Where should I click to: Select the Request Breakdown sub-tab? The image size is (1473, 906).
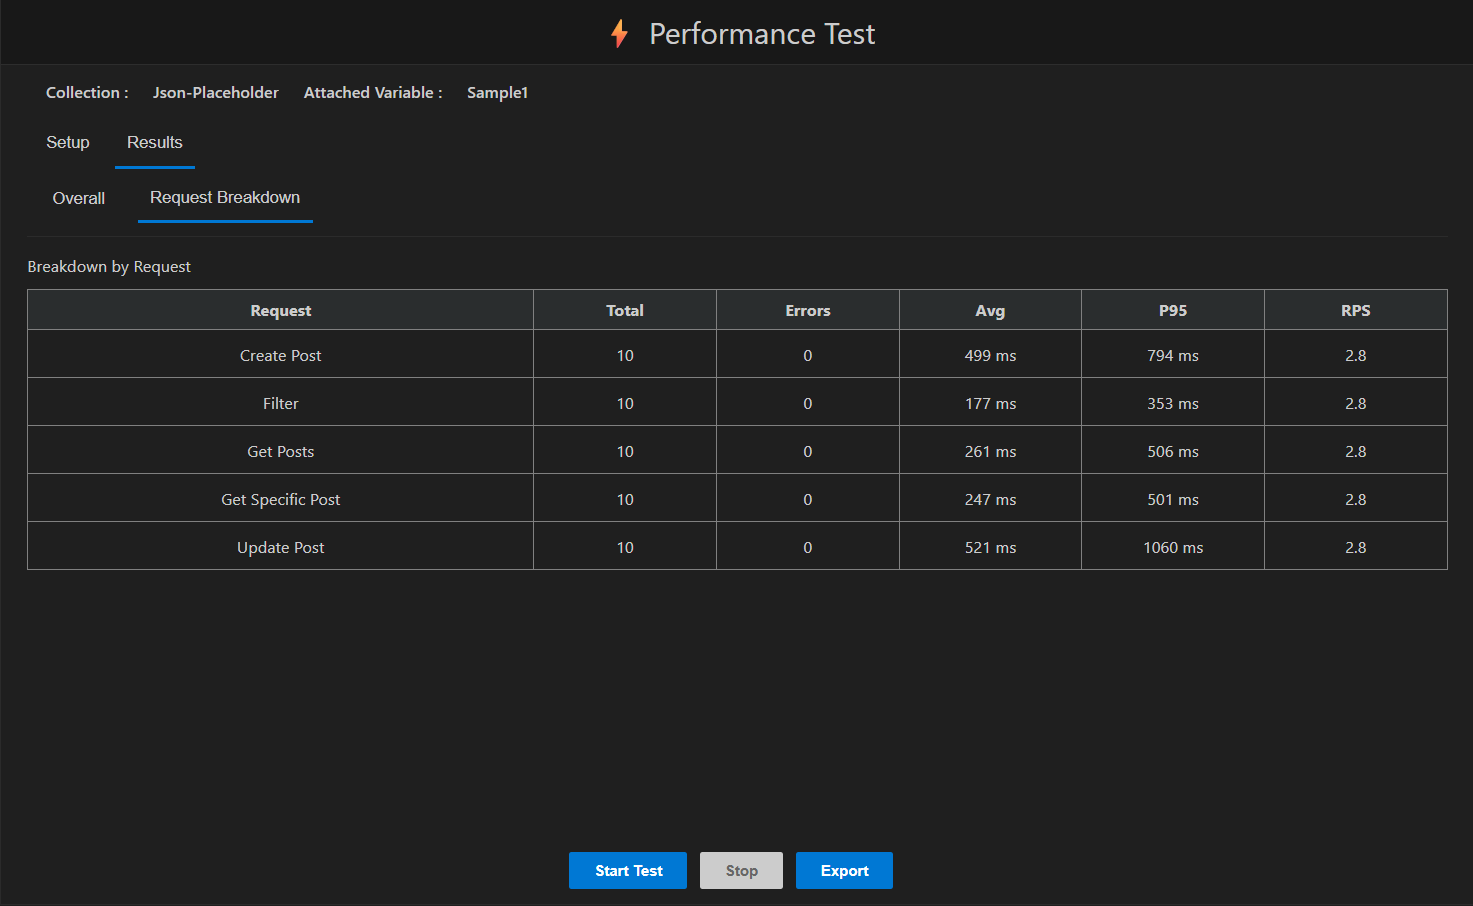pyautogui.click(x=225, y=198)
